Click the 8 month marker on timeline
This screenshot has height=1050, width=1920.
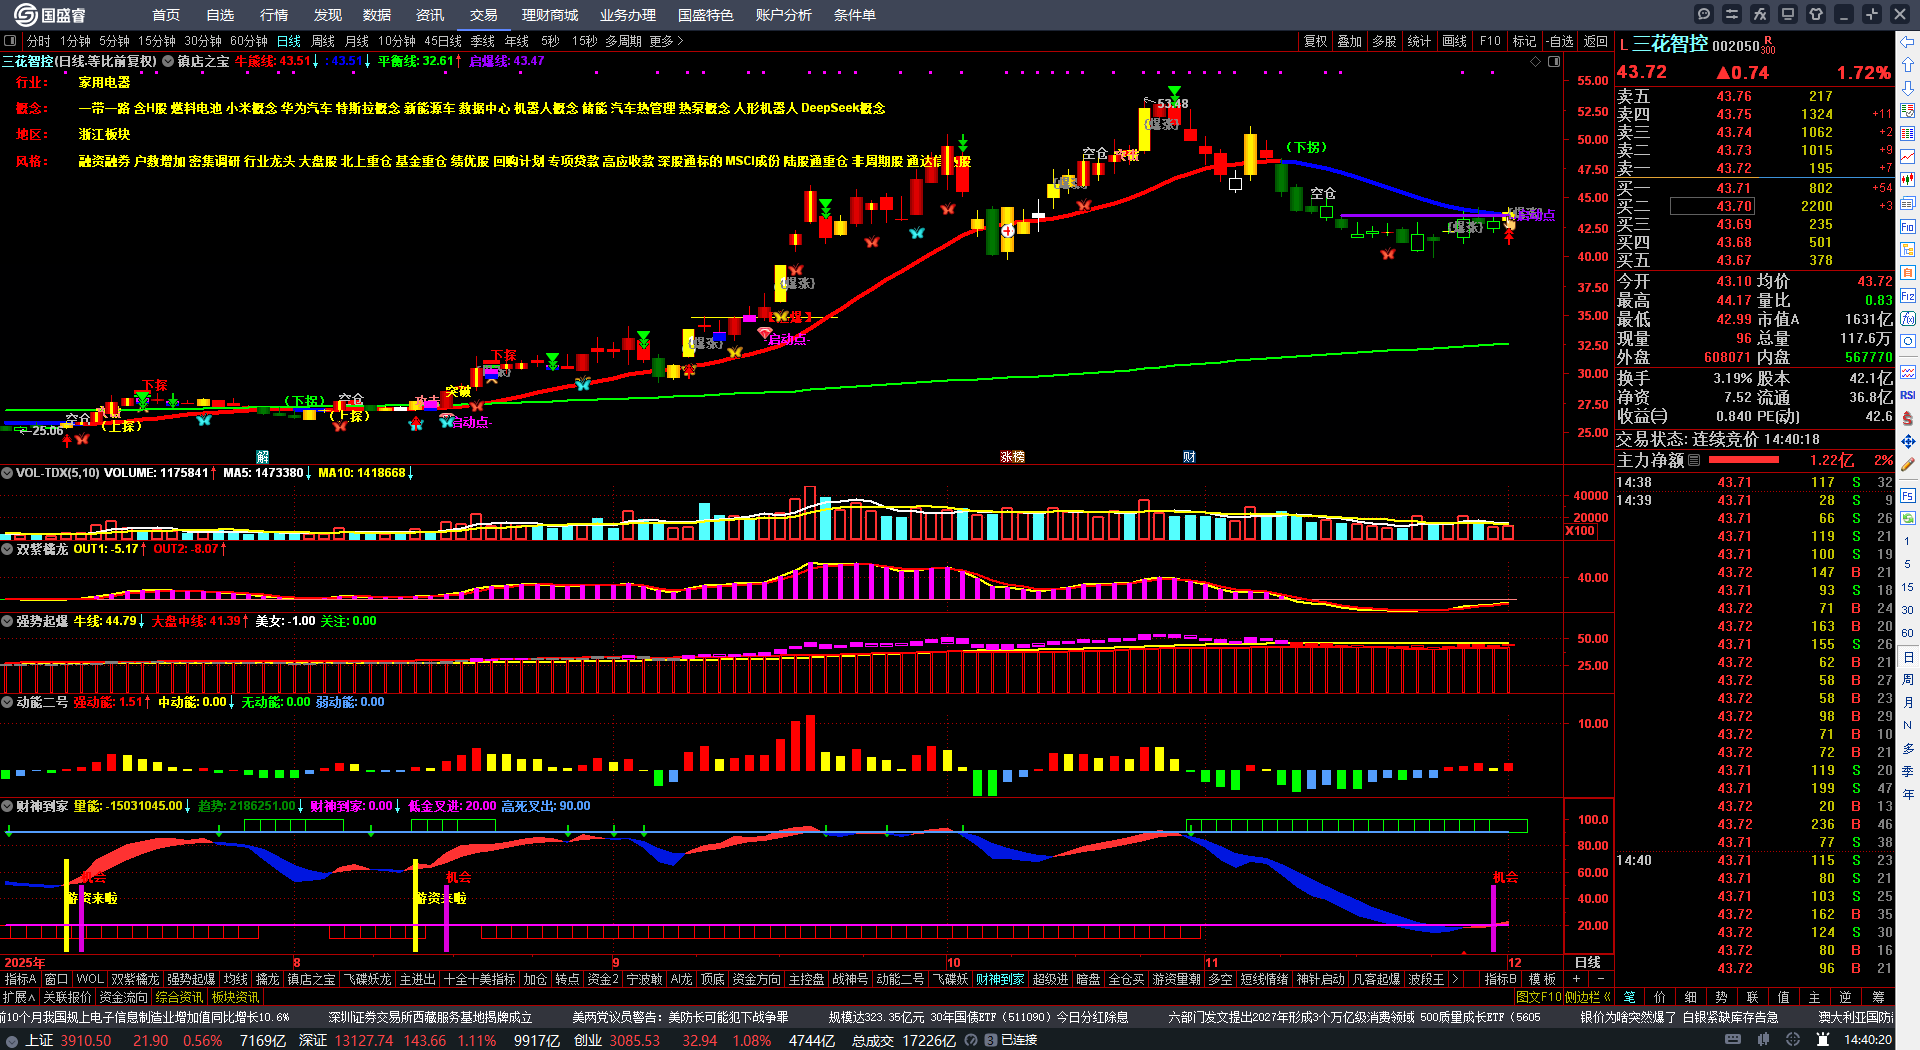click(x=297, y=962)
